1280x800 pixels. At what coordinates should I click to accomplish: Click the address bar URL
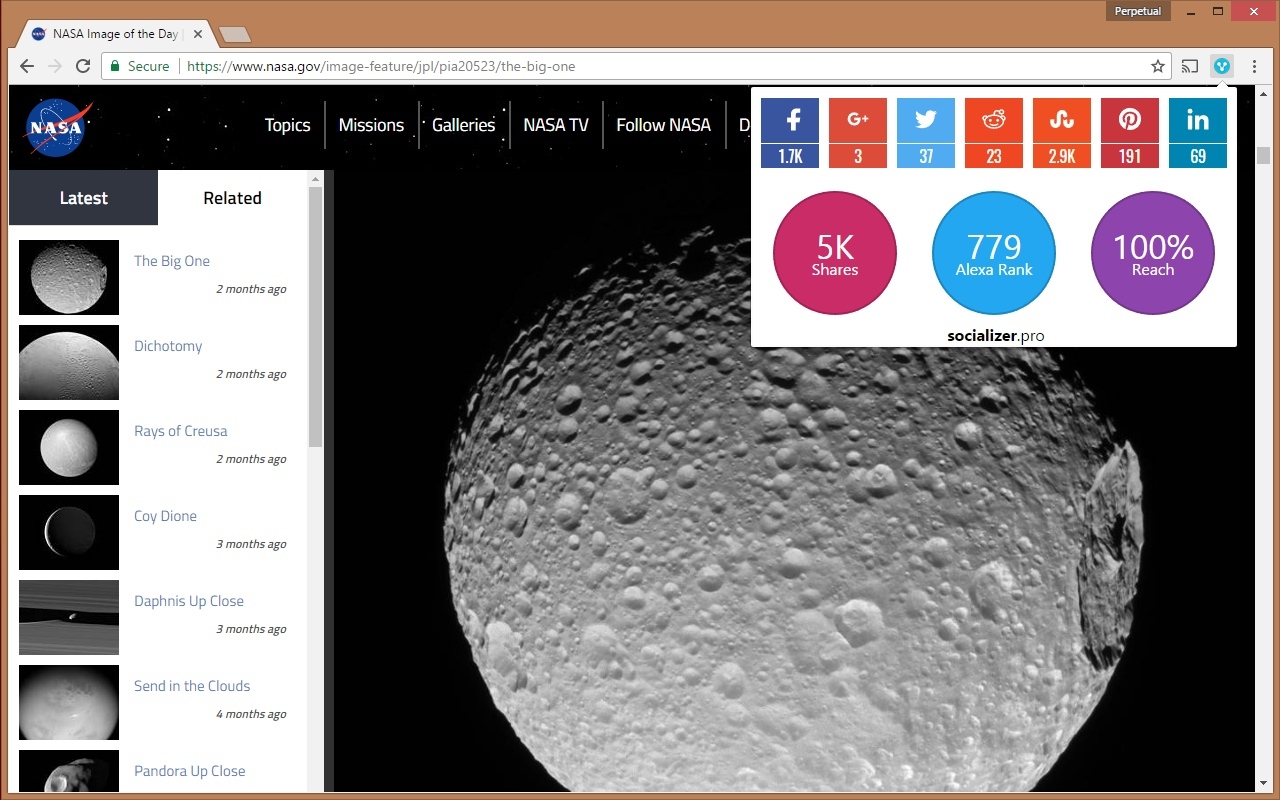381,66
